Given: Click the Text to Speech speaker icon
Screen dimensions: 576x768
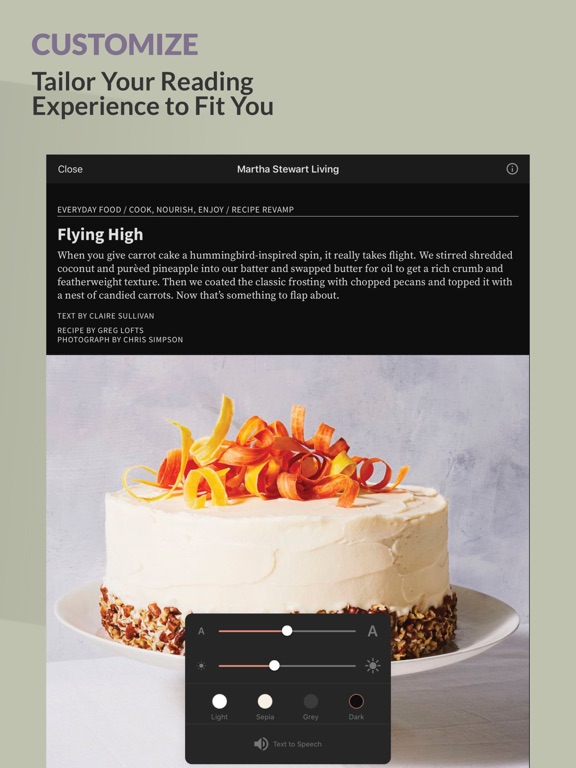Looking at the screenshot, I should tap(261, 744).
